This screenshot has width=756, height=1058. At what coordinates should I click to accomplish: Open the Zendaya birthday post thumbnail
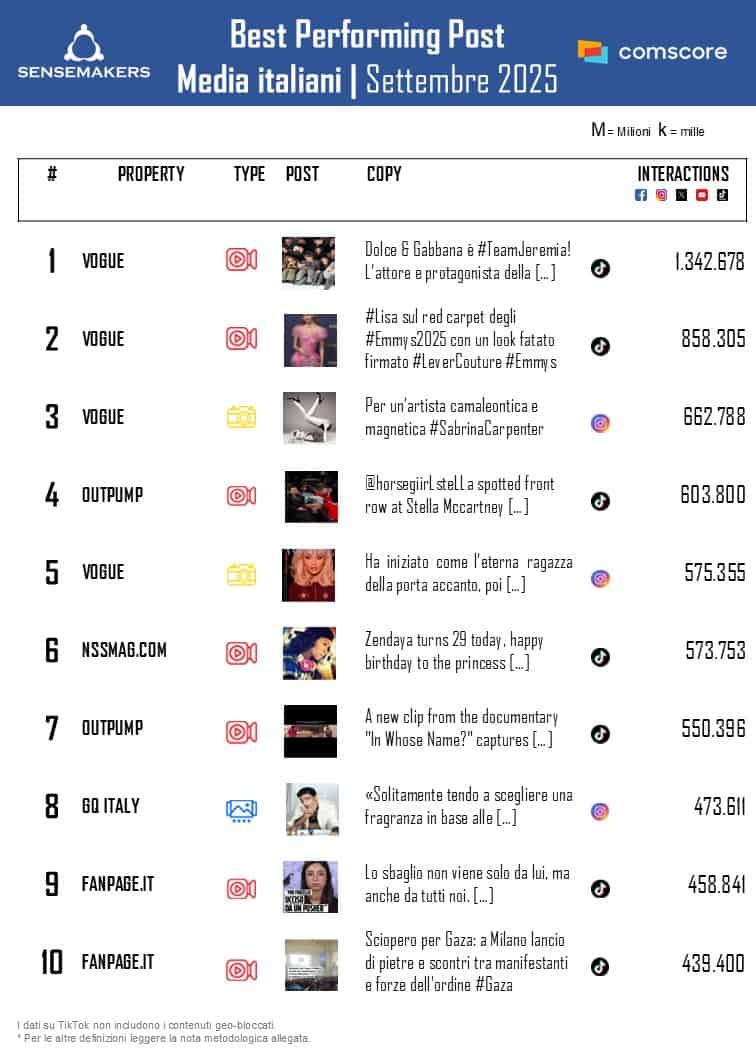309,653
